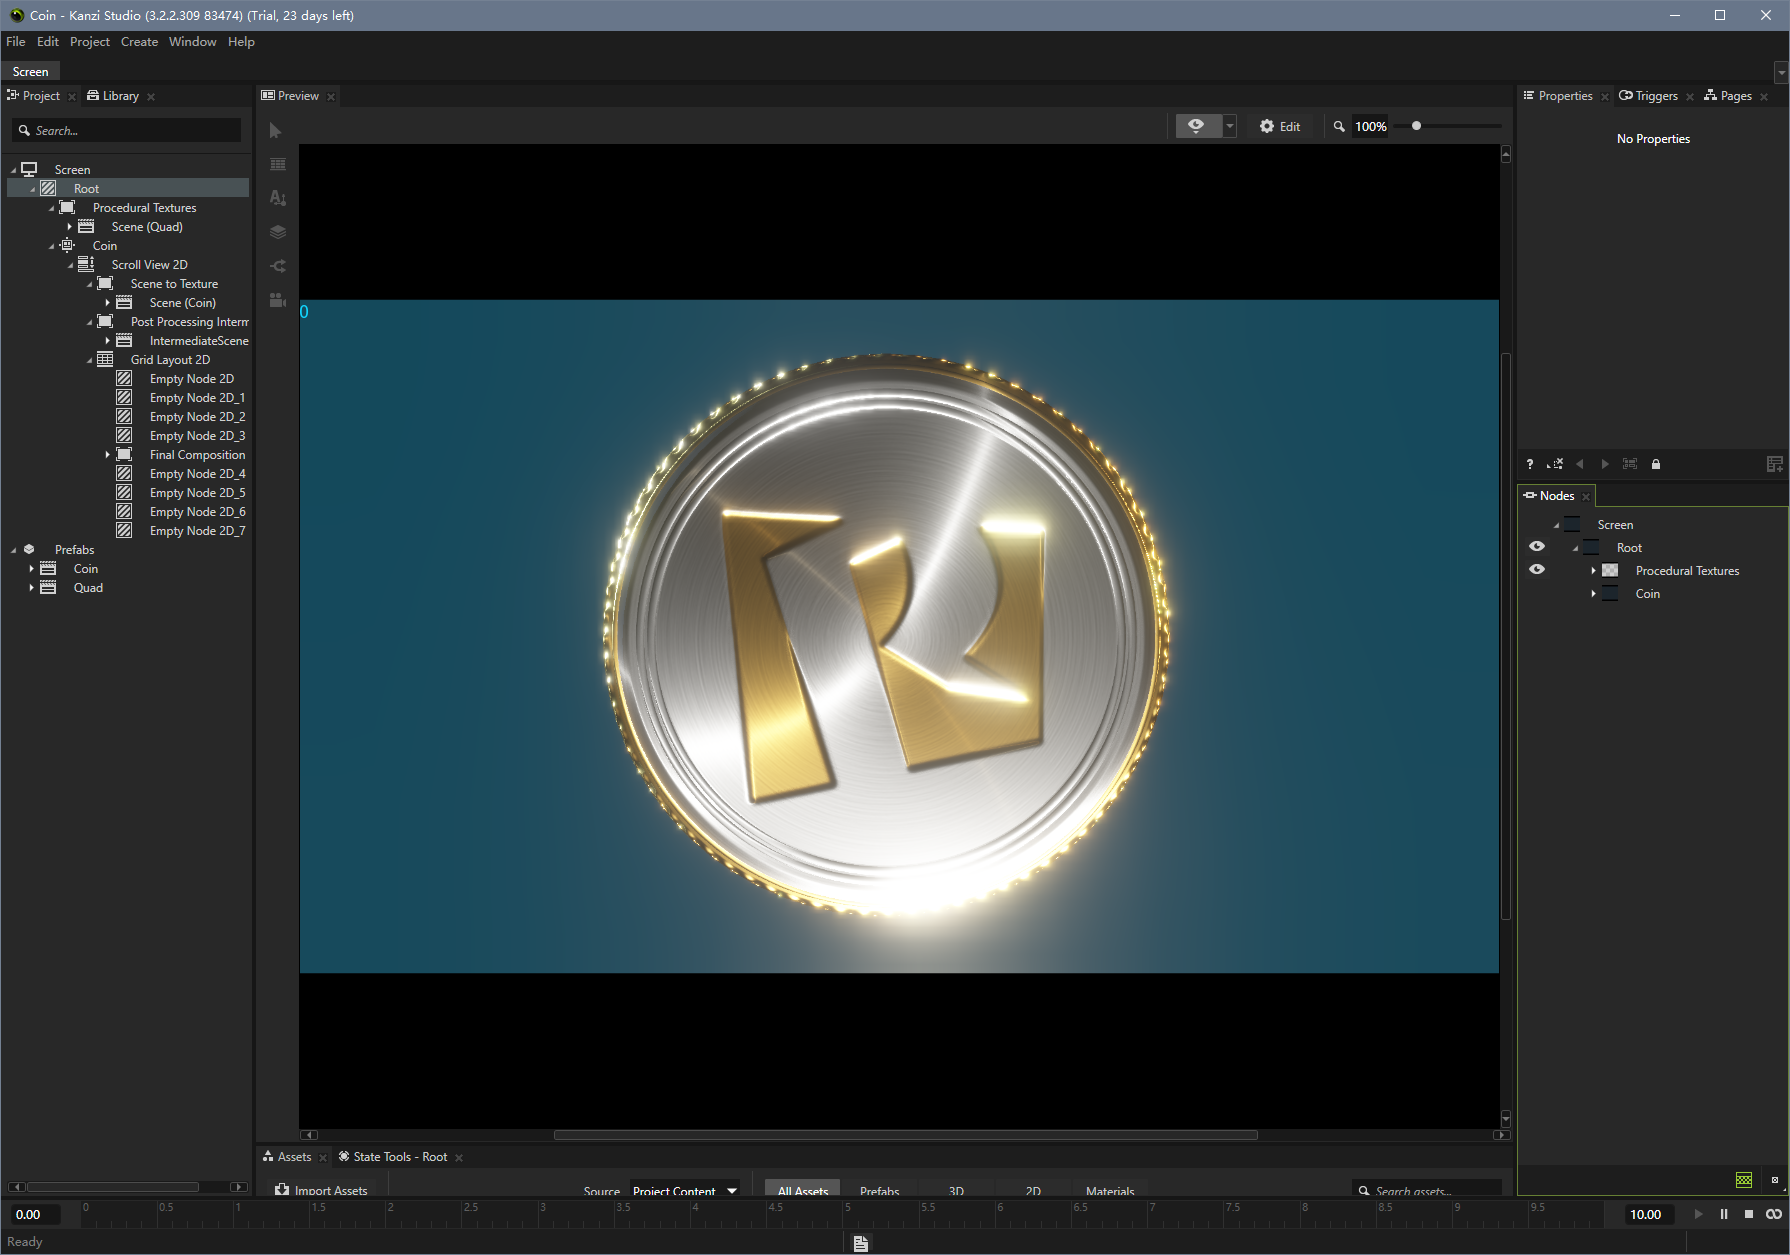Click the grid layout tool in Preview sidebar

click(278, 164)
